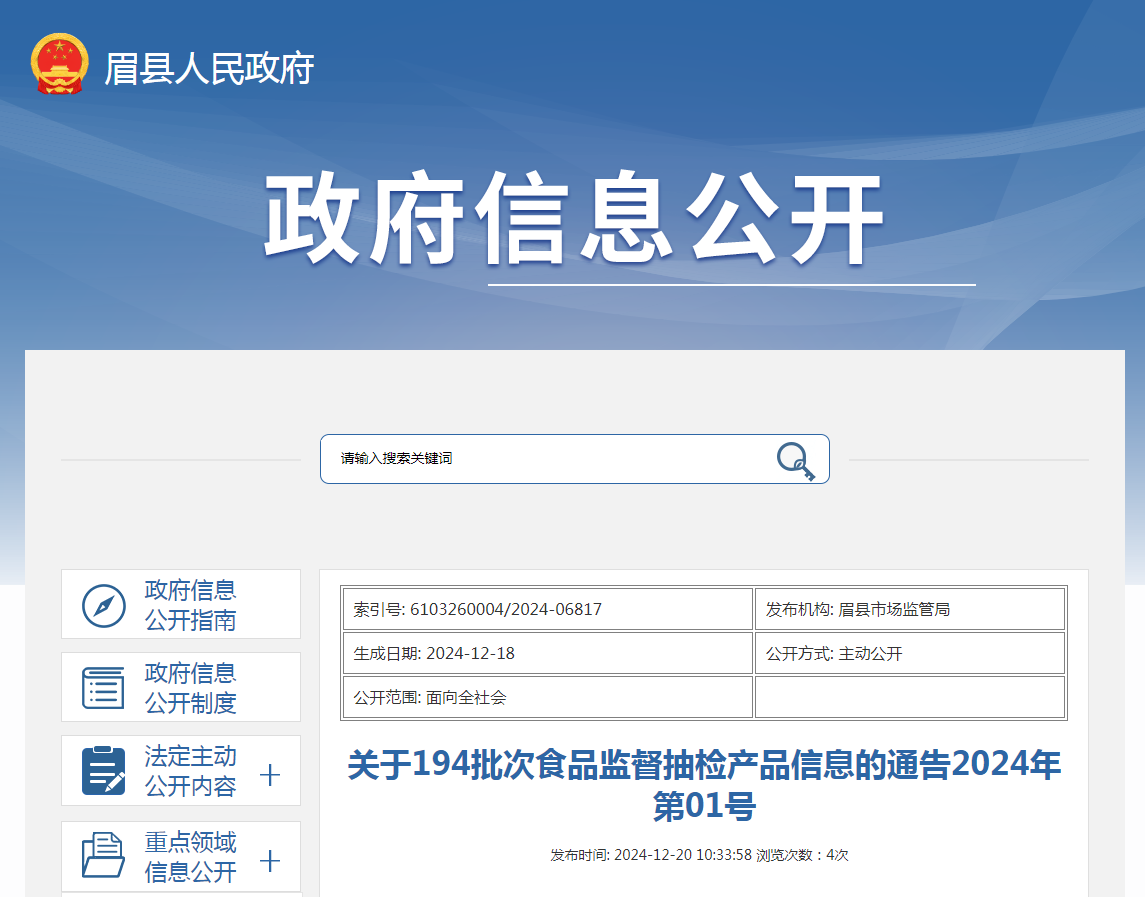This screenshot has height=897, width=1145.
Task: Expand 重点领域信息公开 with plus sign
Action: coord(269,860)
